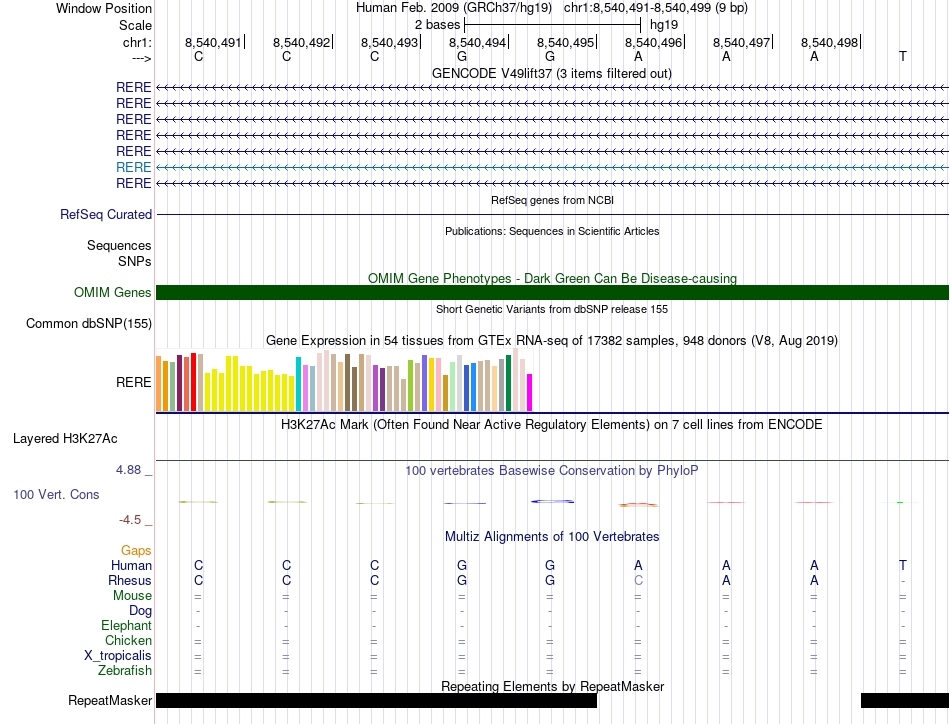Click the Zebrafish species label
Viewport: 950px width, 724px height.
click(x=125, y=671)
